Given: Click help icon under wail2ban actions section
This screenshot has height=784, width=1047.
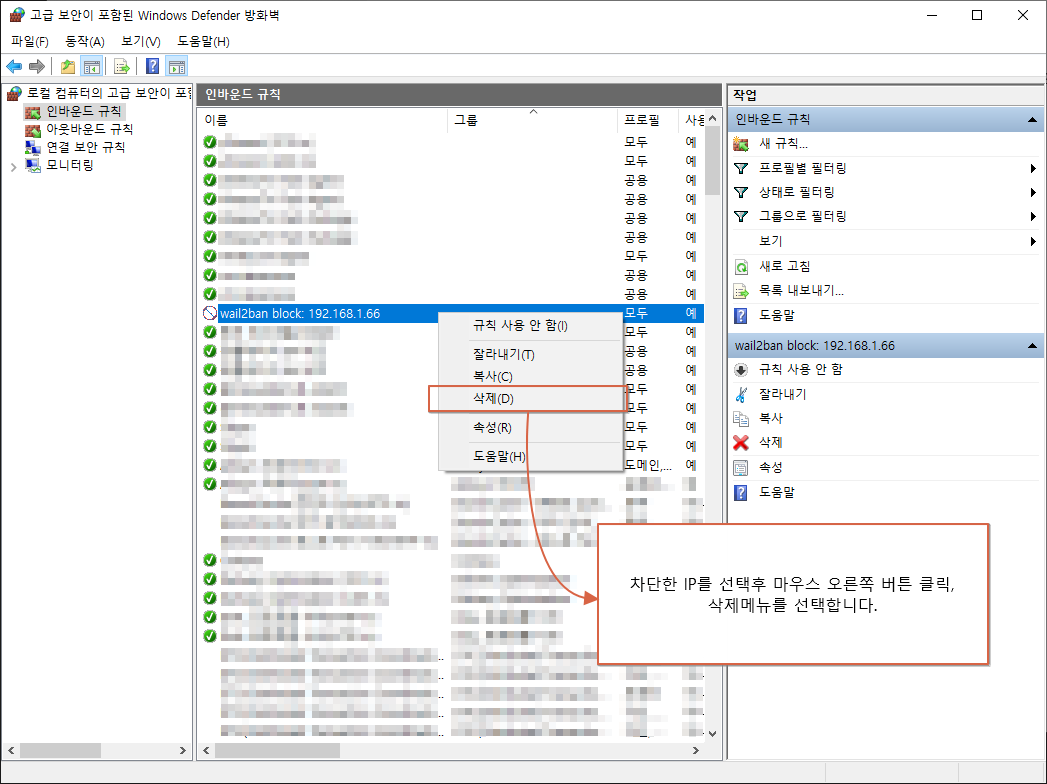Looking at the screenshot, I should 741,493.
